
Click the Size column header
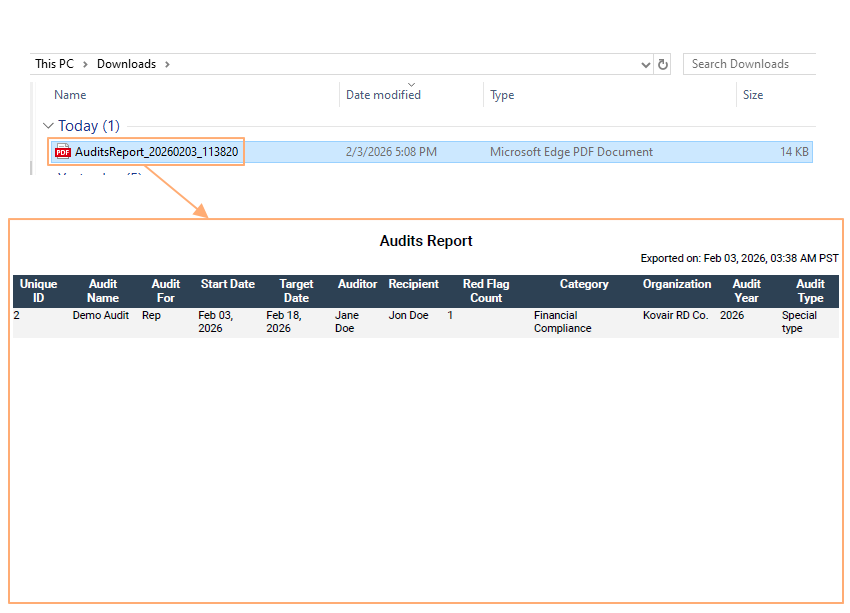coord(752,94)
